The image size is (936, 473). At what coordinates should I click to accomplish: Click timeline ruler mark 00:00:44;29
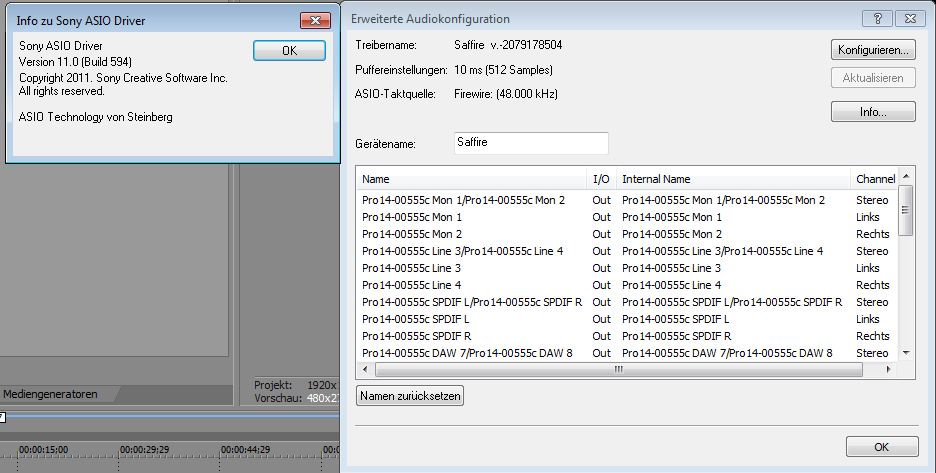(245, 450)
